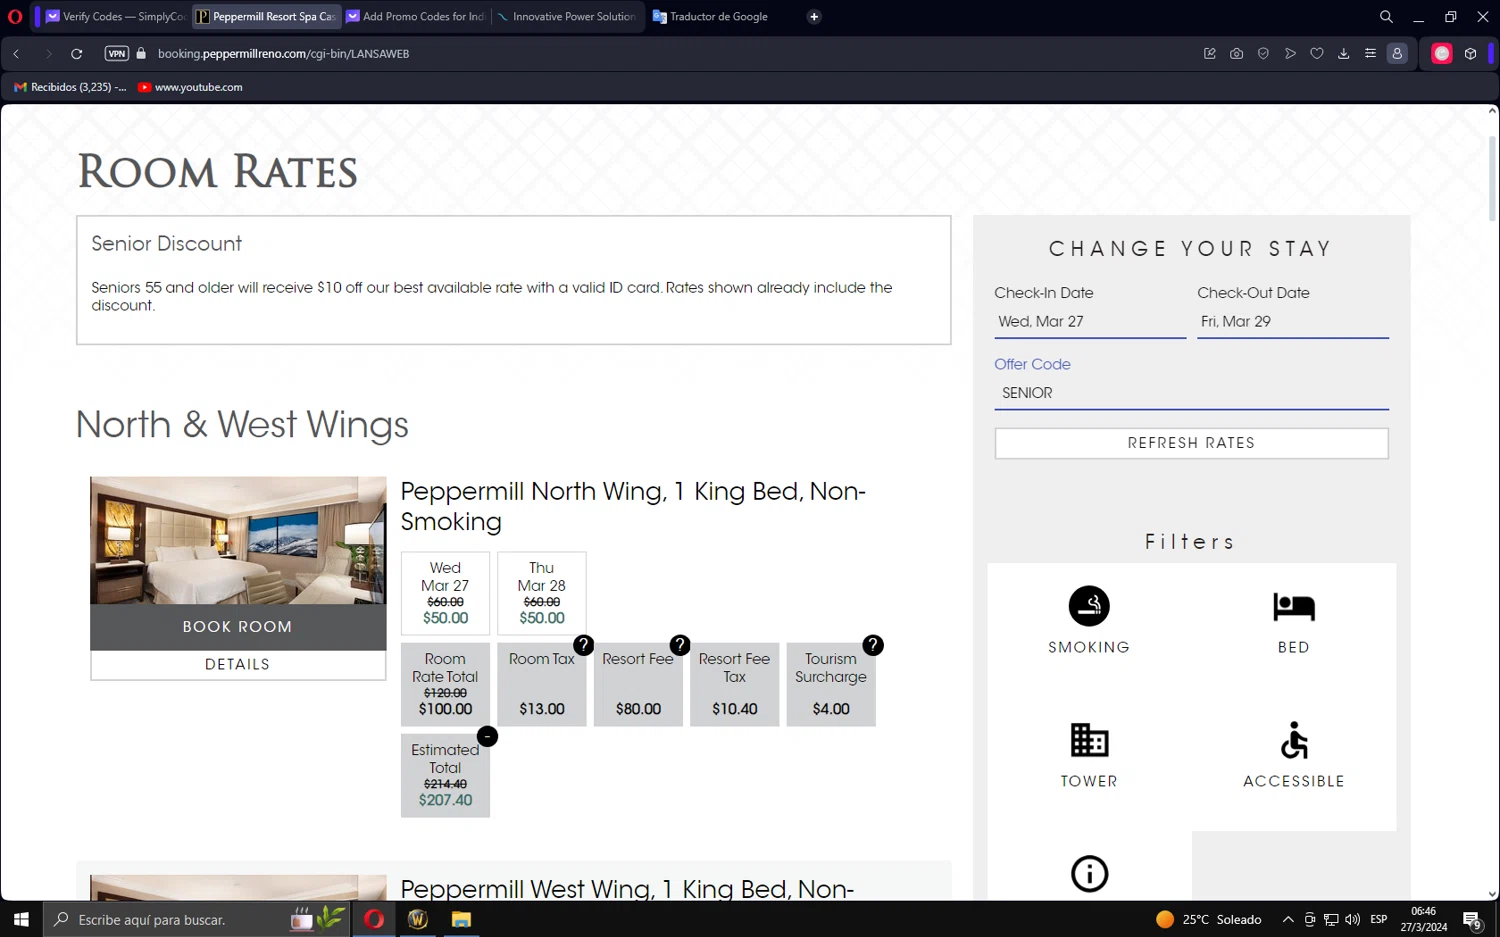The image size is (1500, 937).
Task: Go back to the previous page
Action: tap(17, 54)
